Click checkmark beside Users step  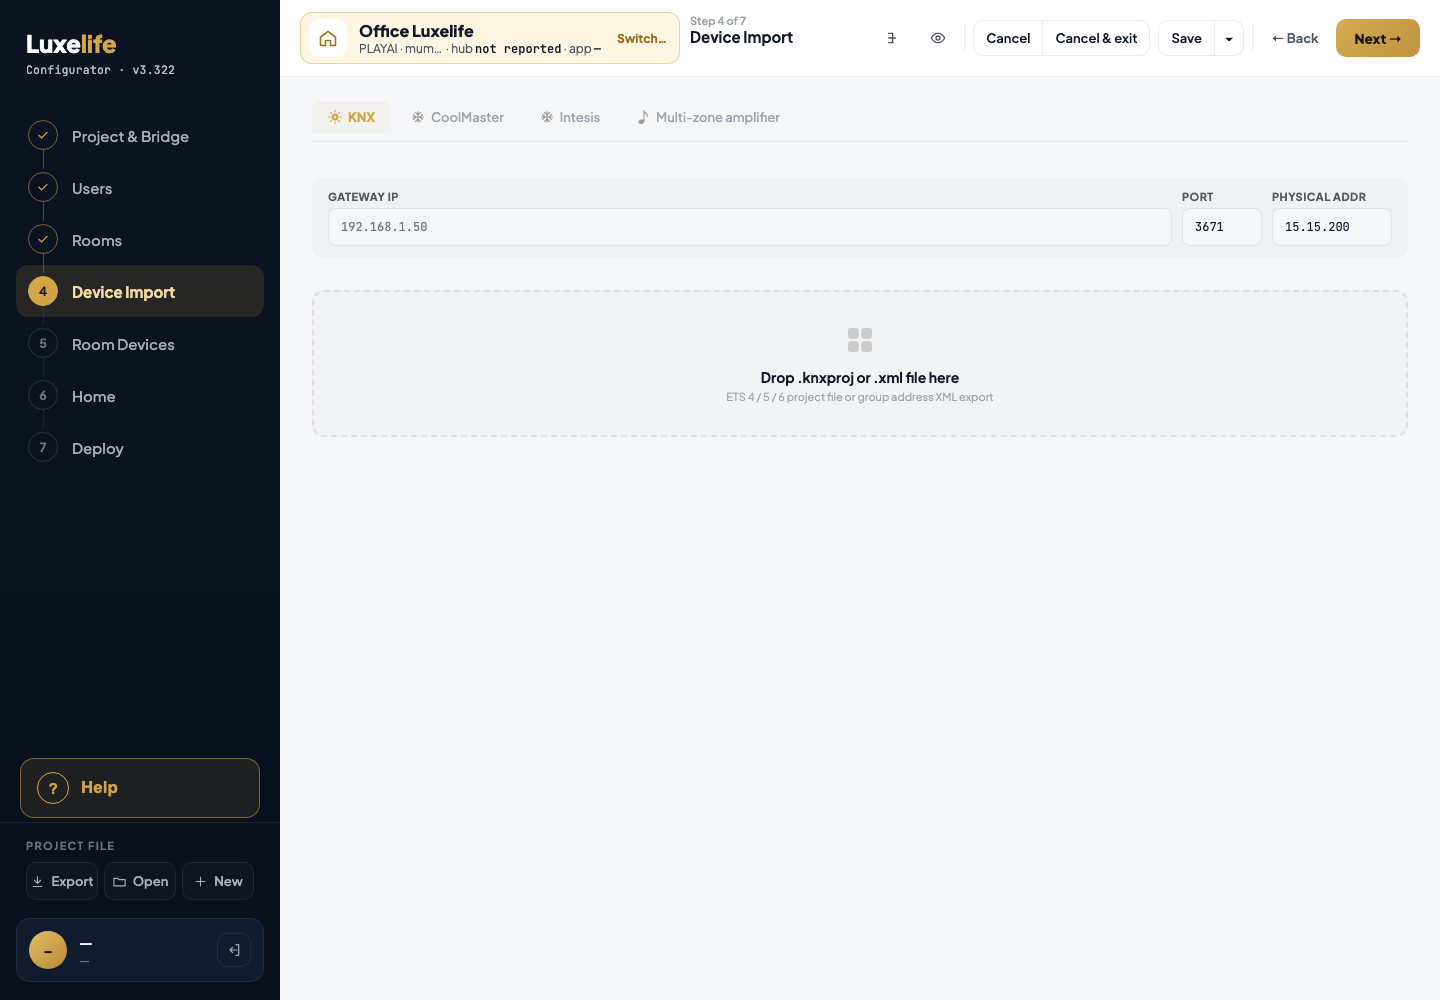point(43,187)
